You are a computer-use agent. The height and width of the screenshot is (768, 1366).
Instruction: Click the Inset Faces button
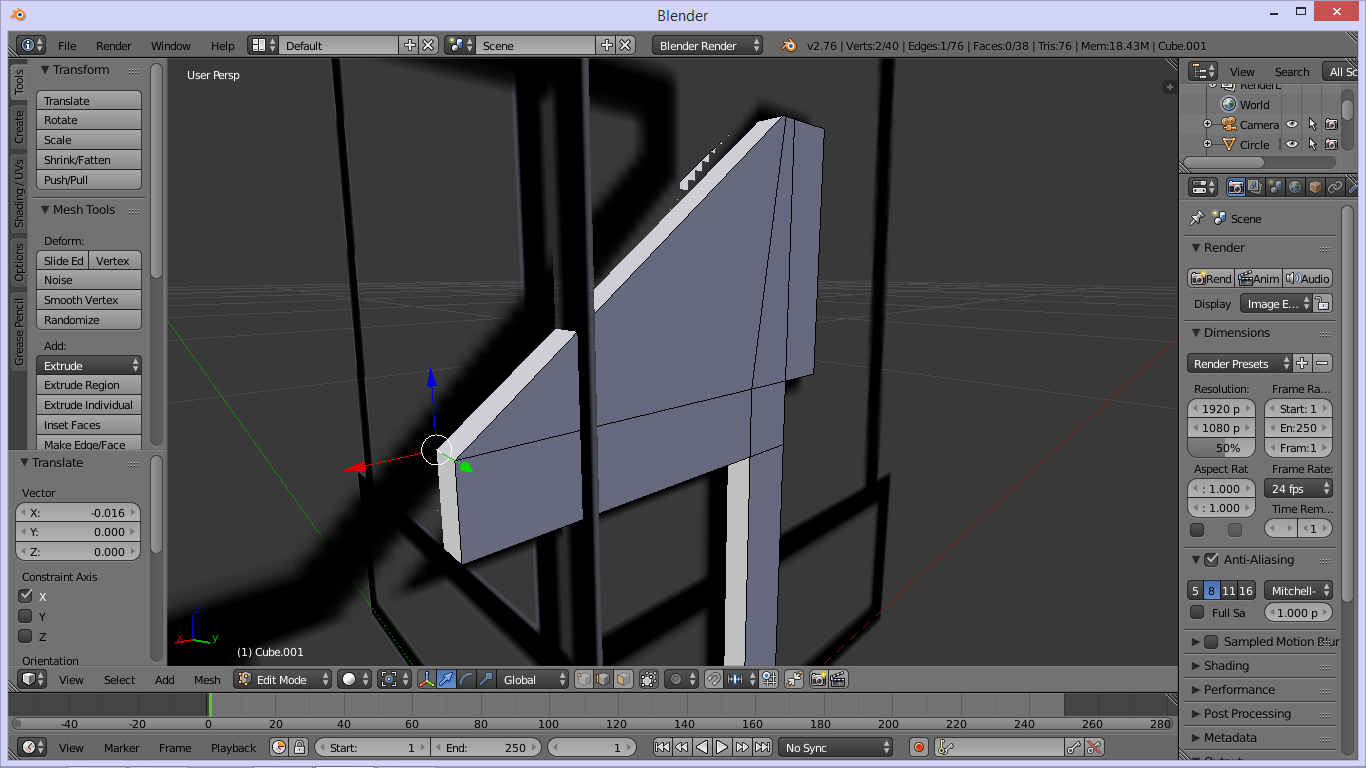tap(89, 425)
